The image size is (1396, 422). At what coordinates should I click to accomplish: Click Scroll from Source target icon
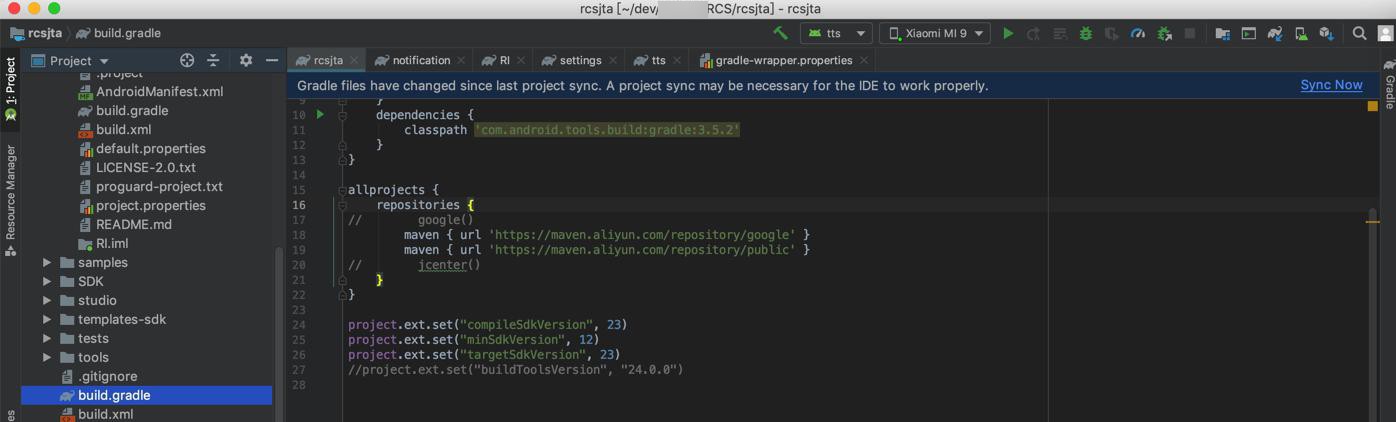pyautogui.click(x=187, y=61)
